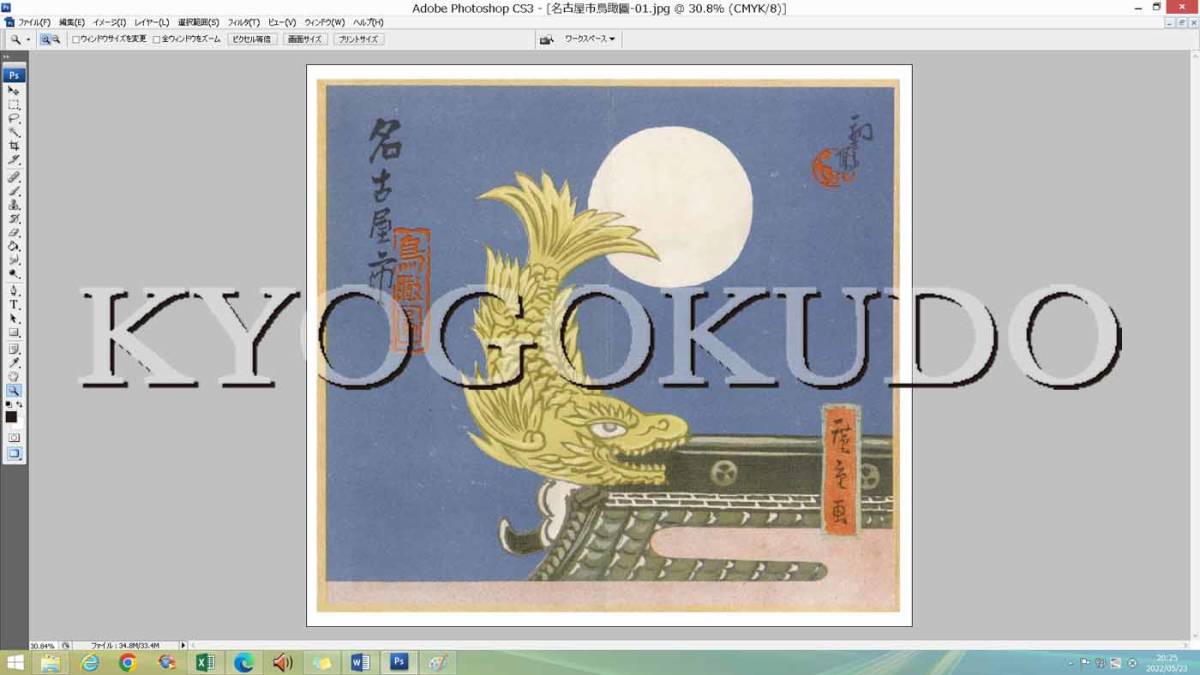Click the ファイル: 34.8M/33.4M status text
This screenshot has width=1200, height=675.
[x=124, y=646]
